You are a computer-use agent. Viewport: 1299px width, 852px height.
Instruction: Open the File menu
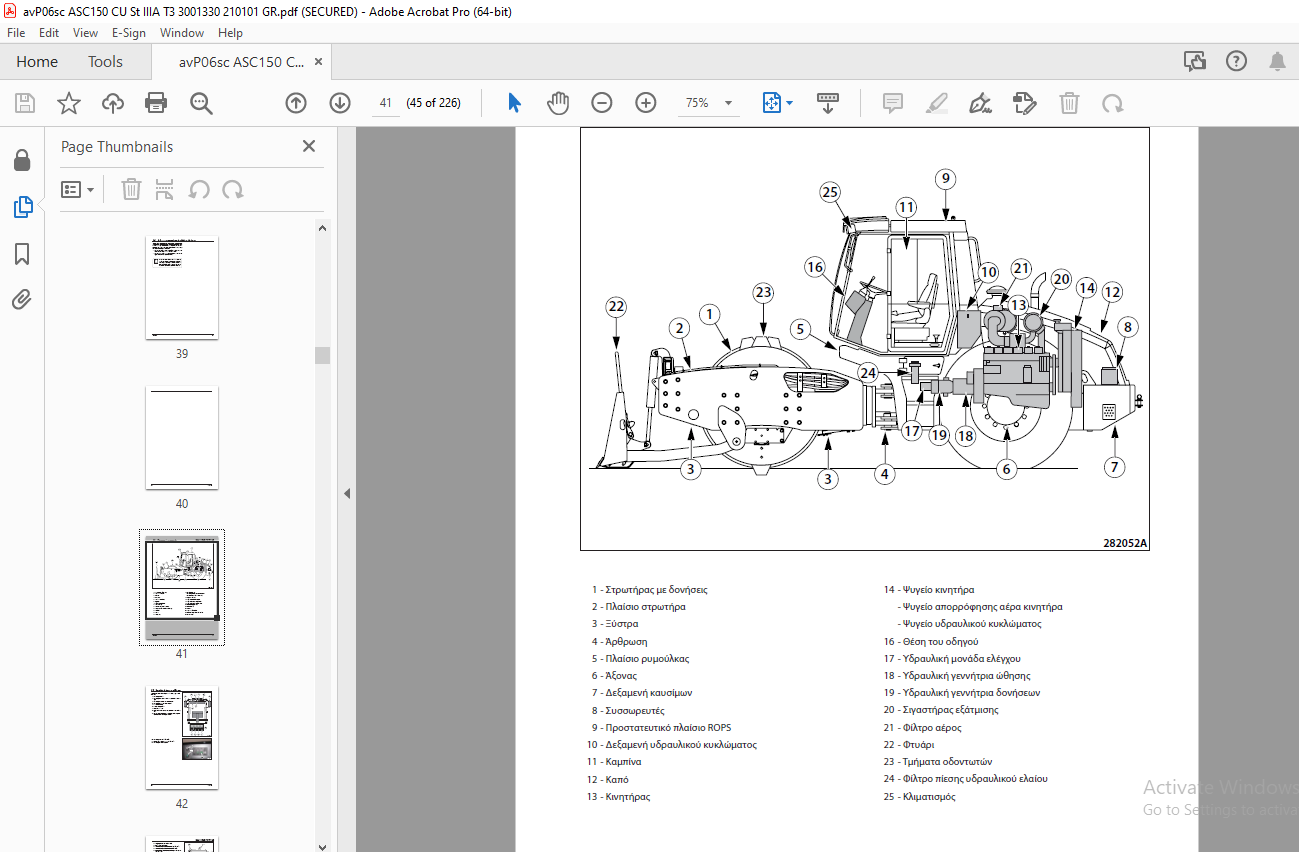point(16,33)
